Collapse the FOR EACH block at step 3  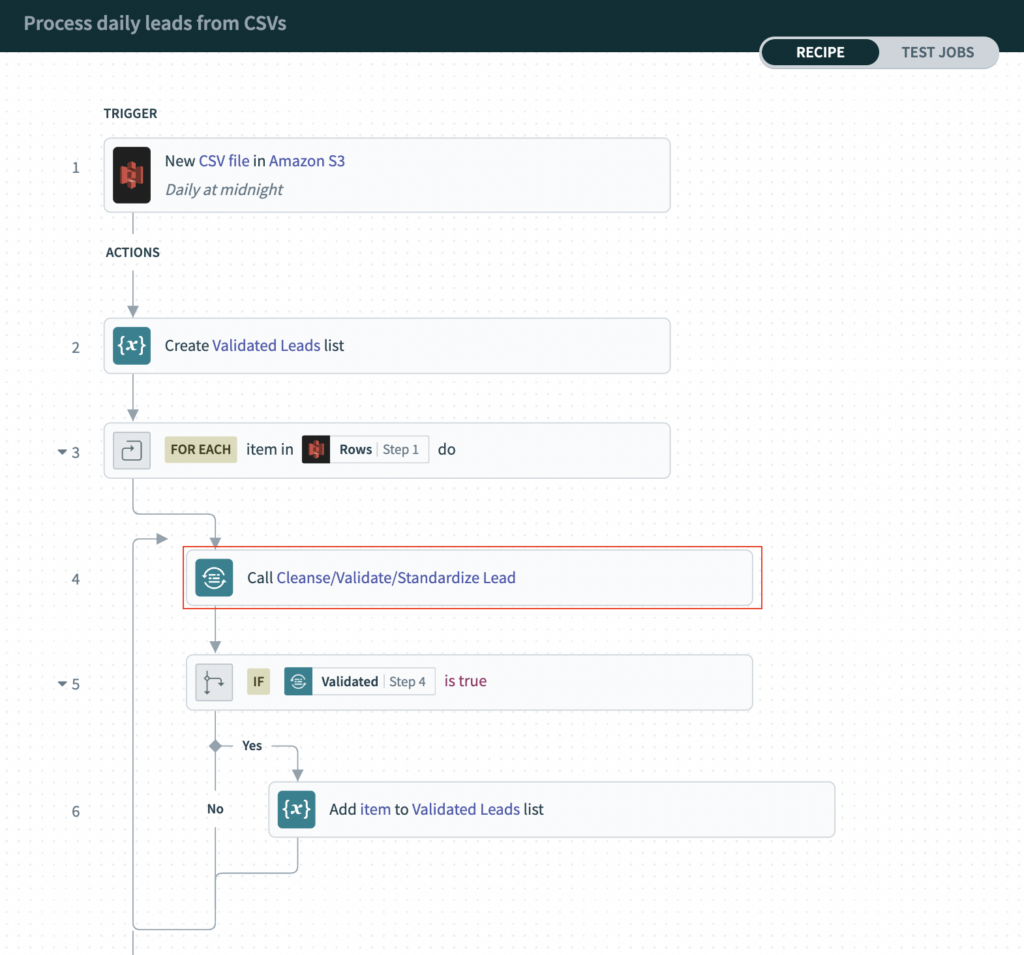62,452
